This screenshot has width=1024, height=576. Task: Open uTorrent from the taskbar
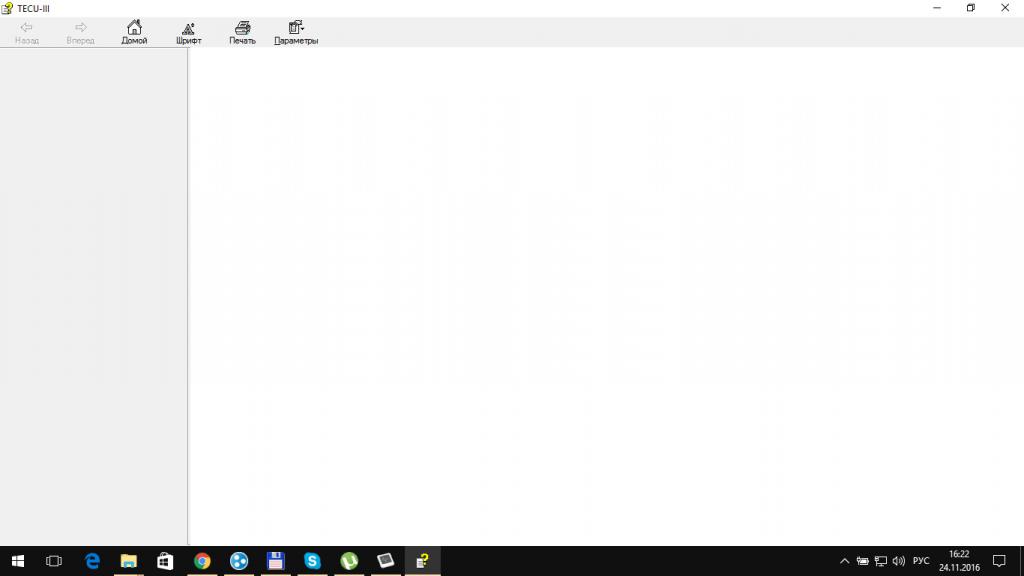349,561
